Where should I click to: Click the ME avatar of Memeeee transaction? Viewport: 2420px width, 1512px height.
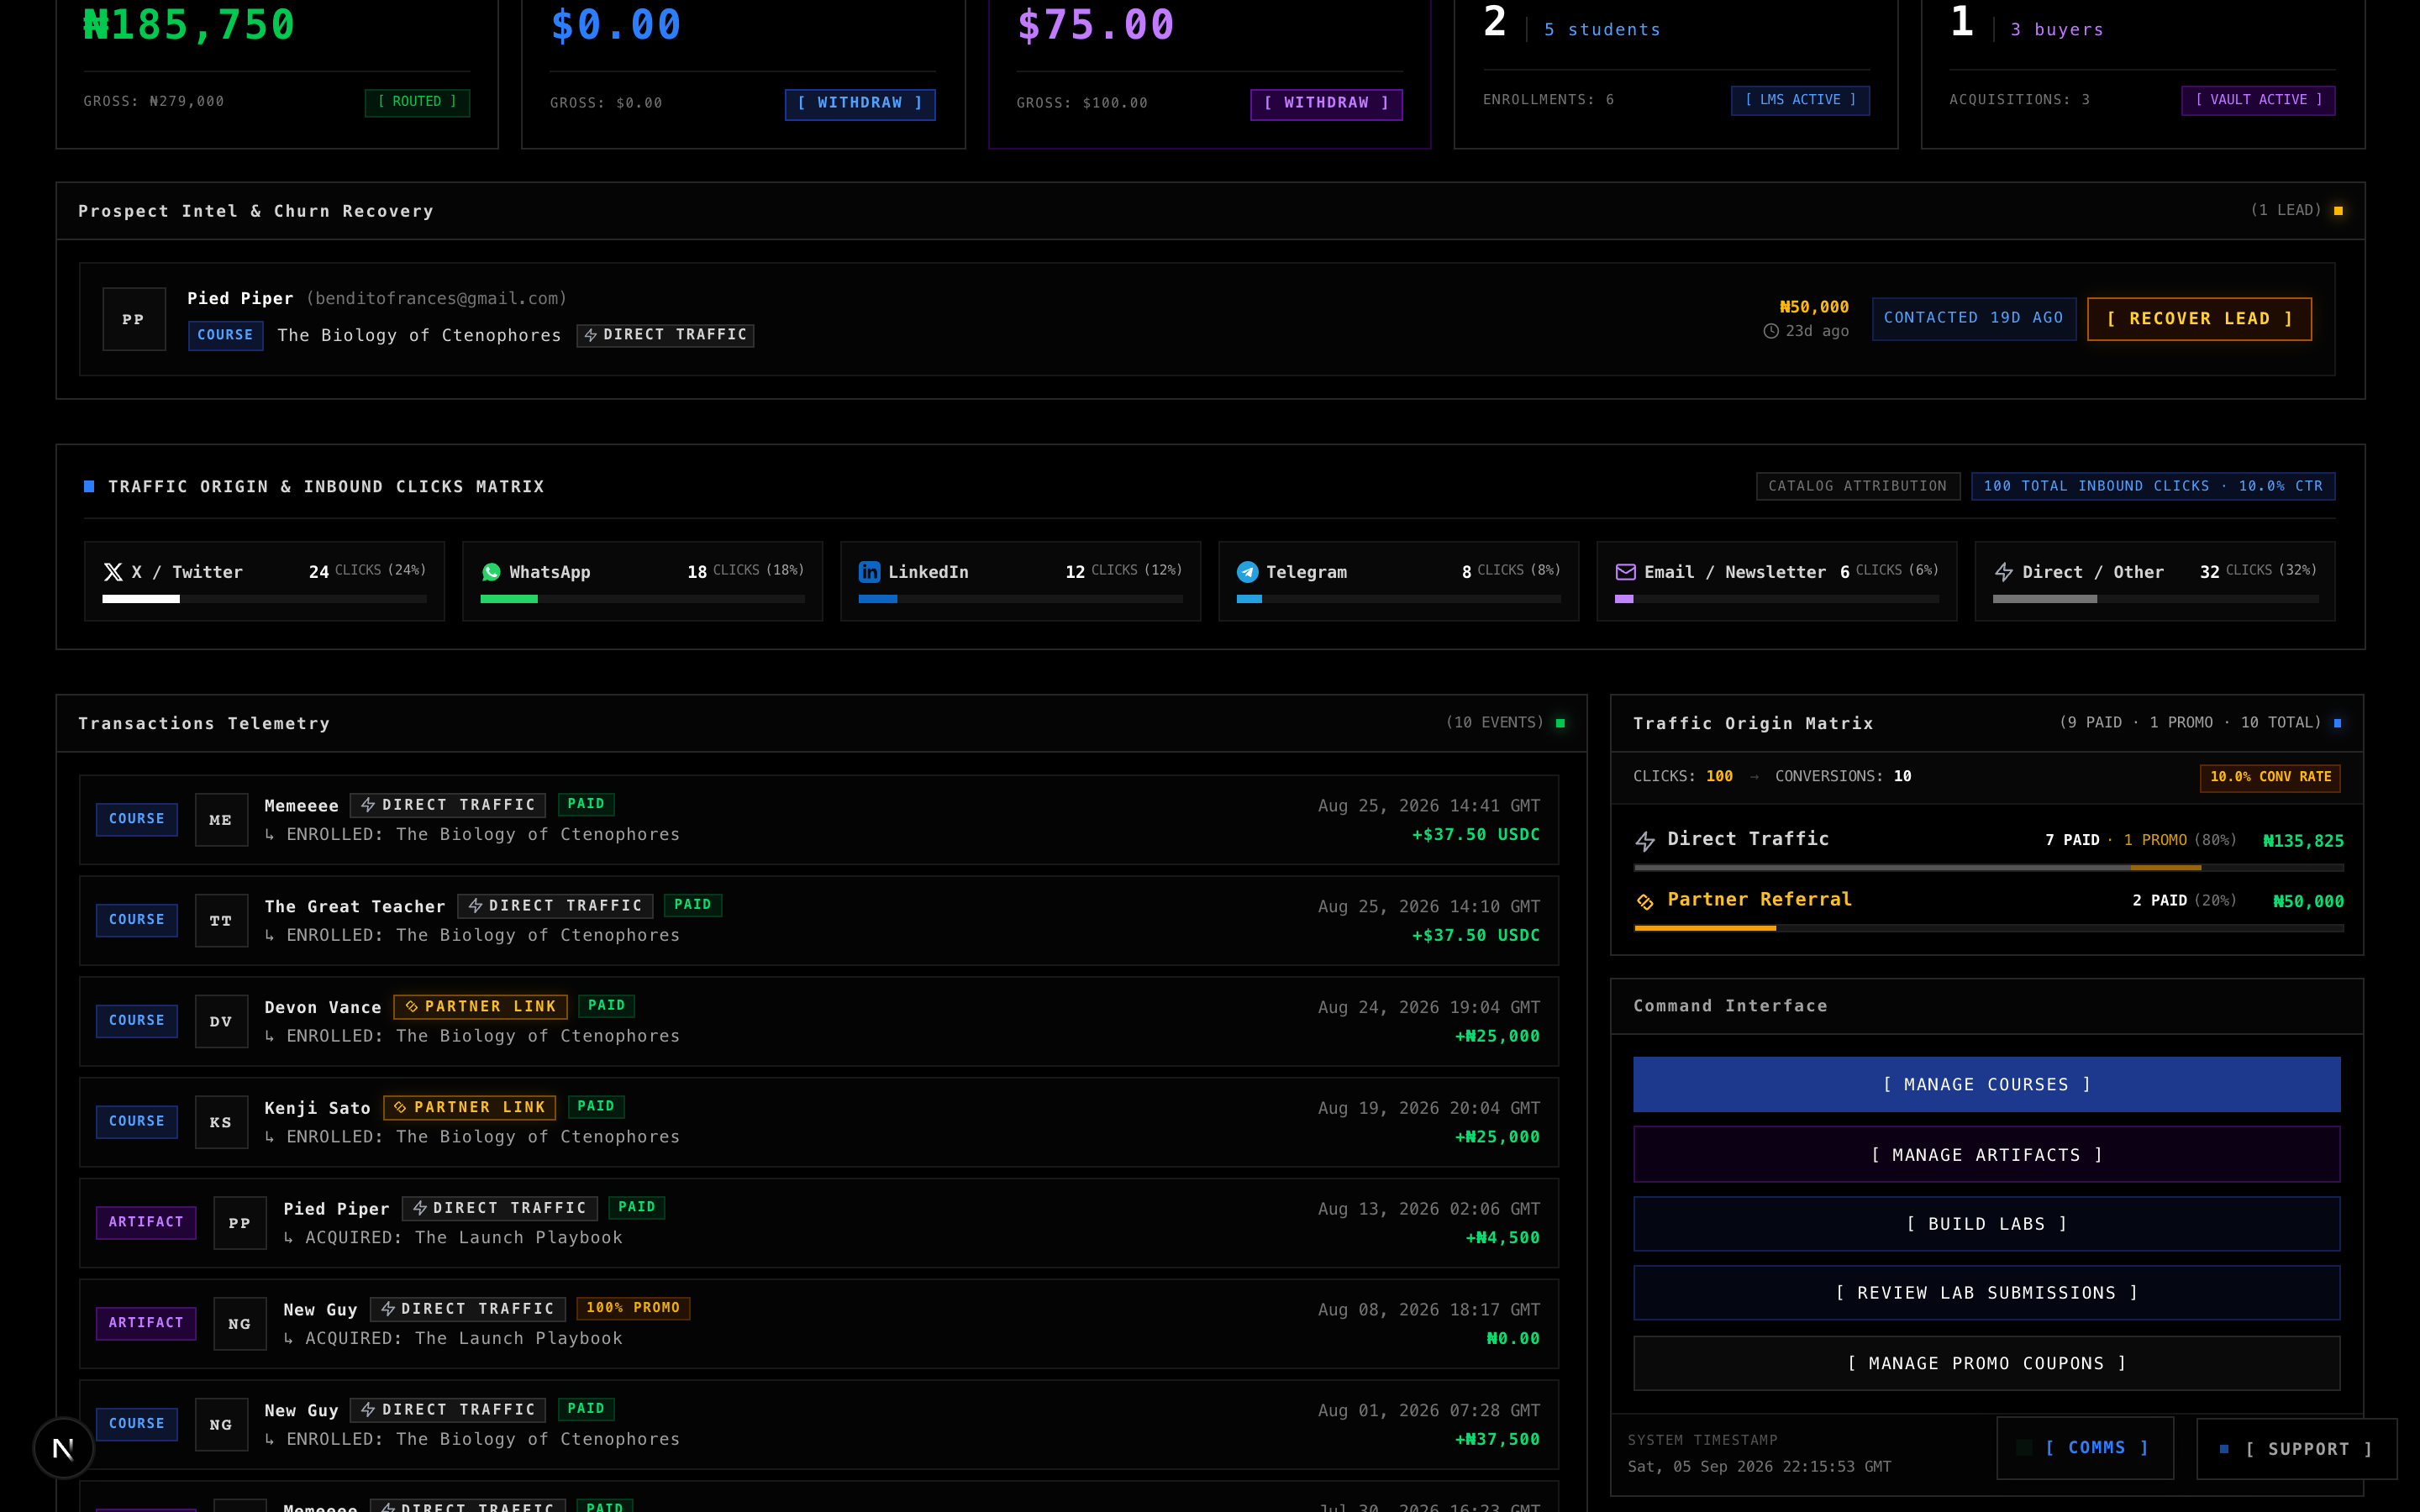point(221,820)
